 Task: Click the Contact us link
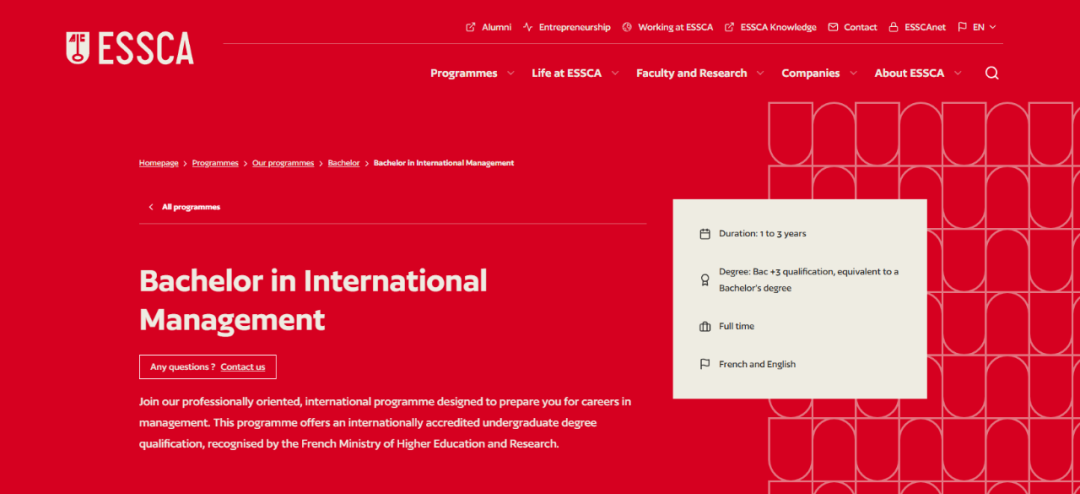coord(242,367)
